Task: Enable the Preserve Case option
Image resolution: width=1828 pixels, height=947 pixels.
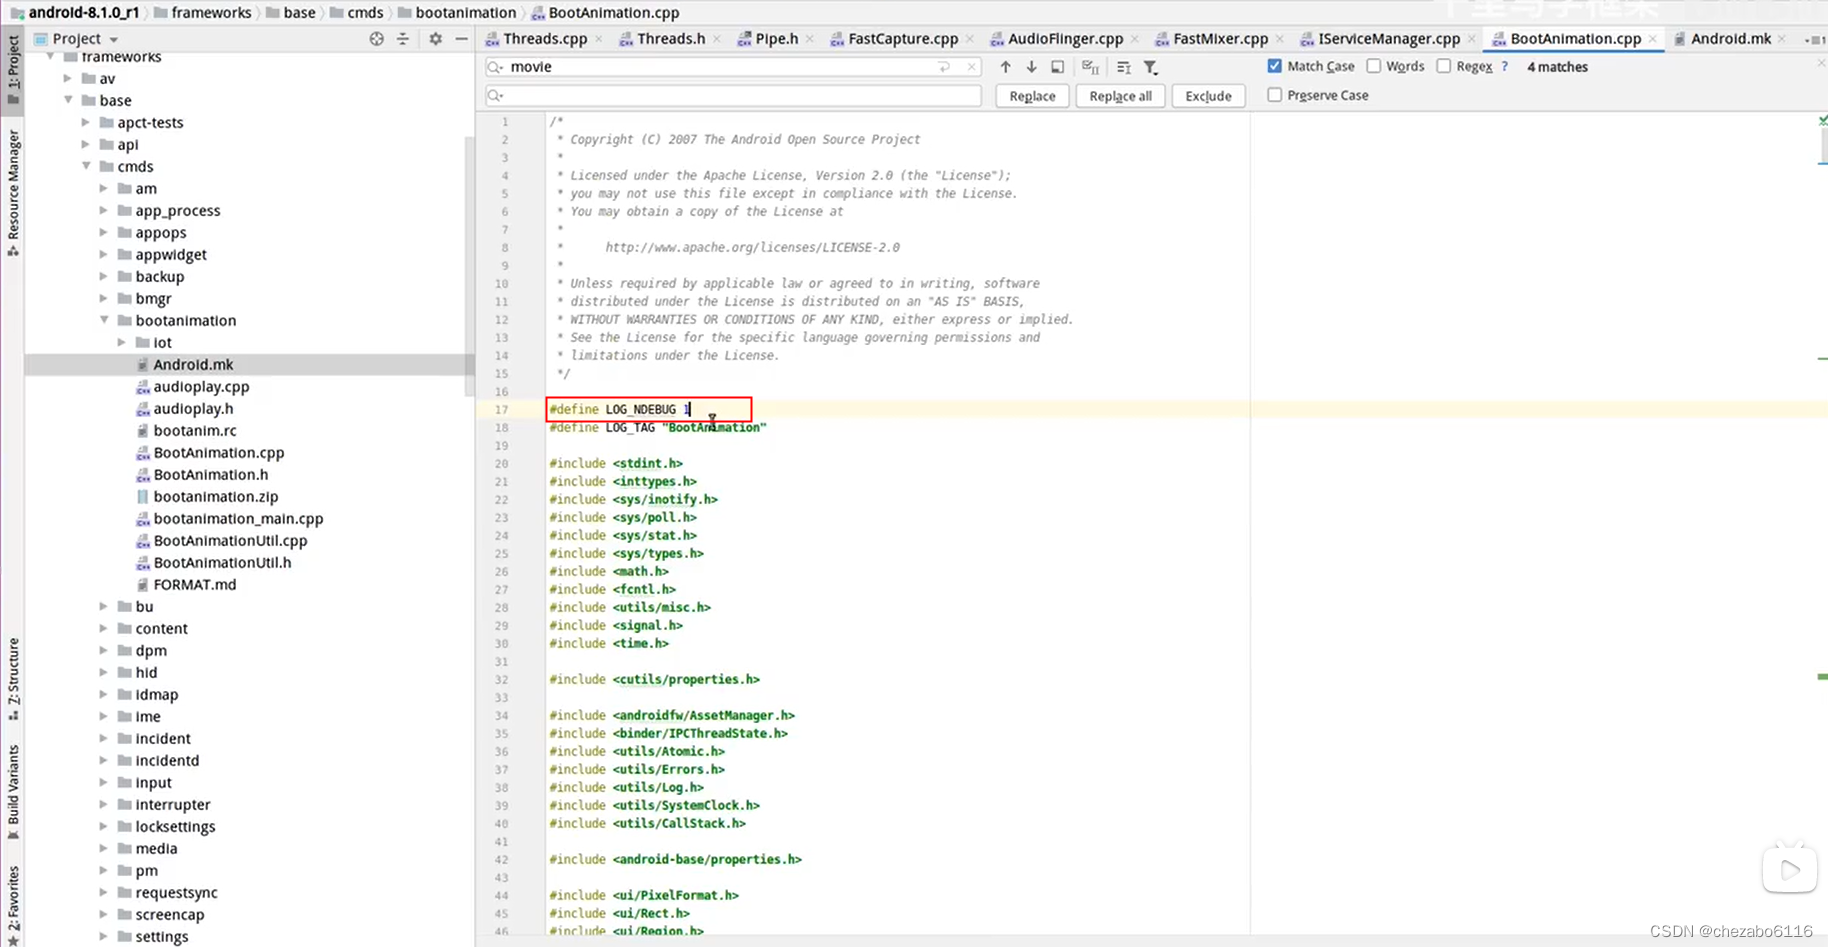Action: (1275, 95)
